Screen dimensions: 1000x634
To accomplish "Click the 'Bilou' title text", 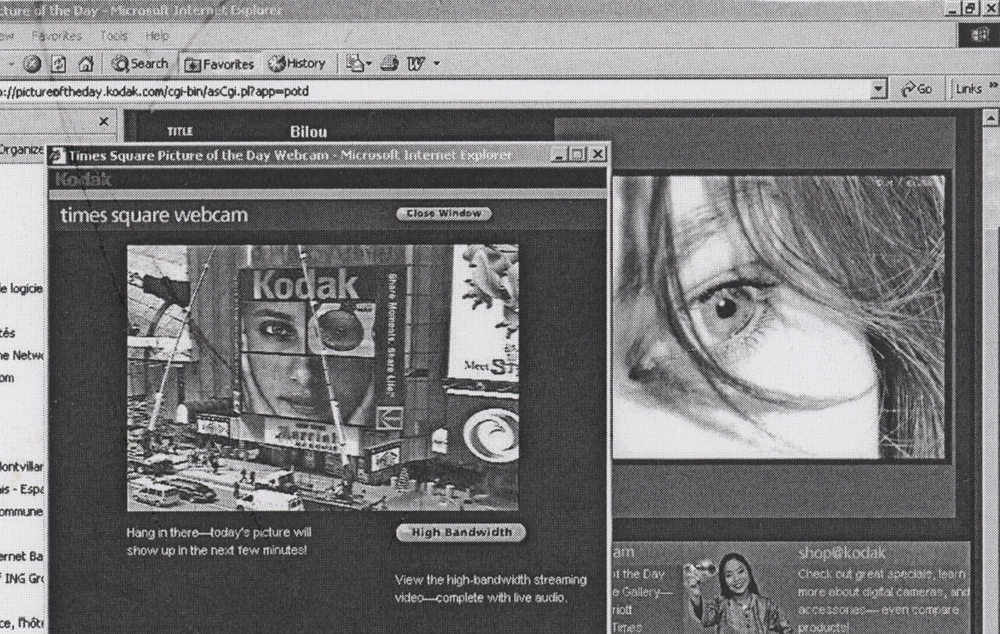I will coord(309,132).
